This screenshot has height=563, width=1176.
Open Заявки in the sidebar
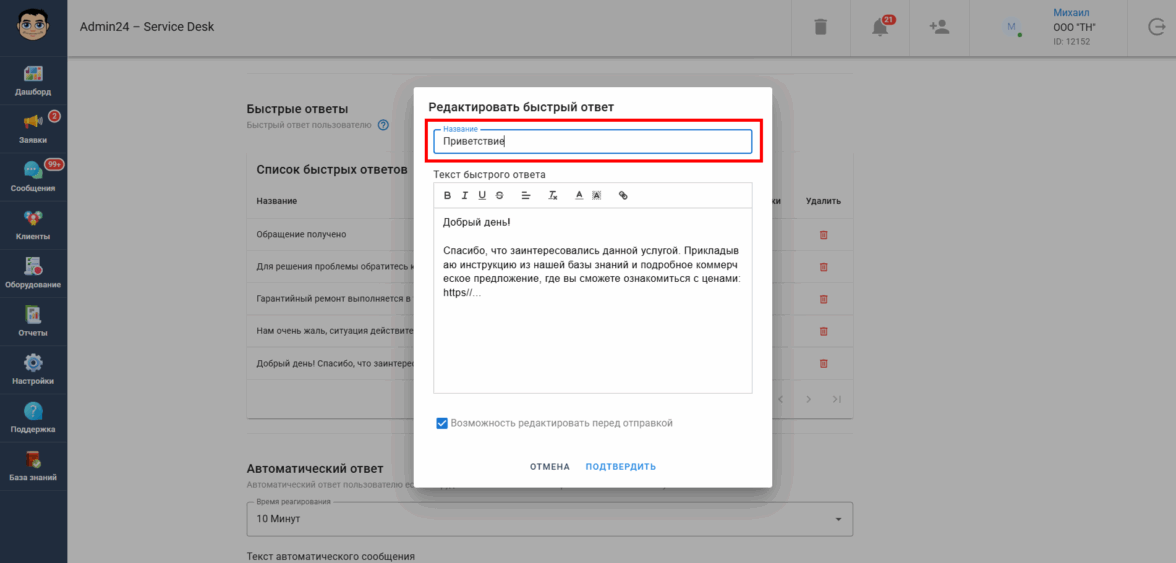[33, 129]
